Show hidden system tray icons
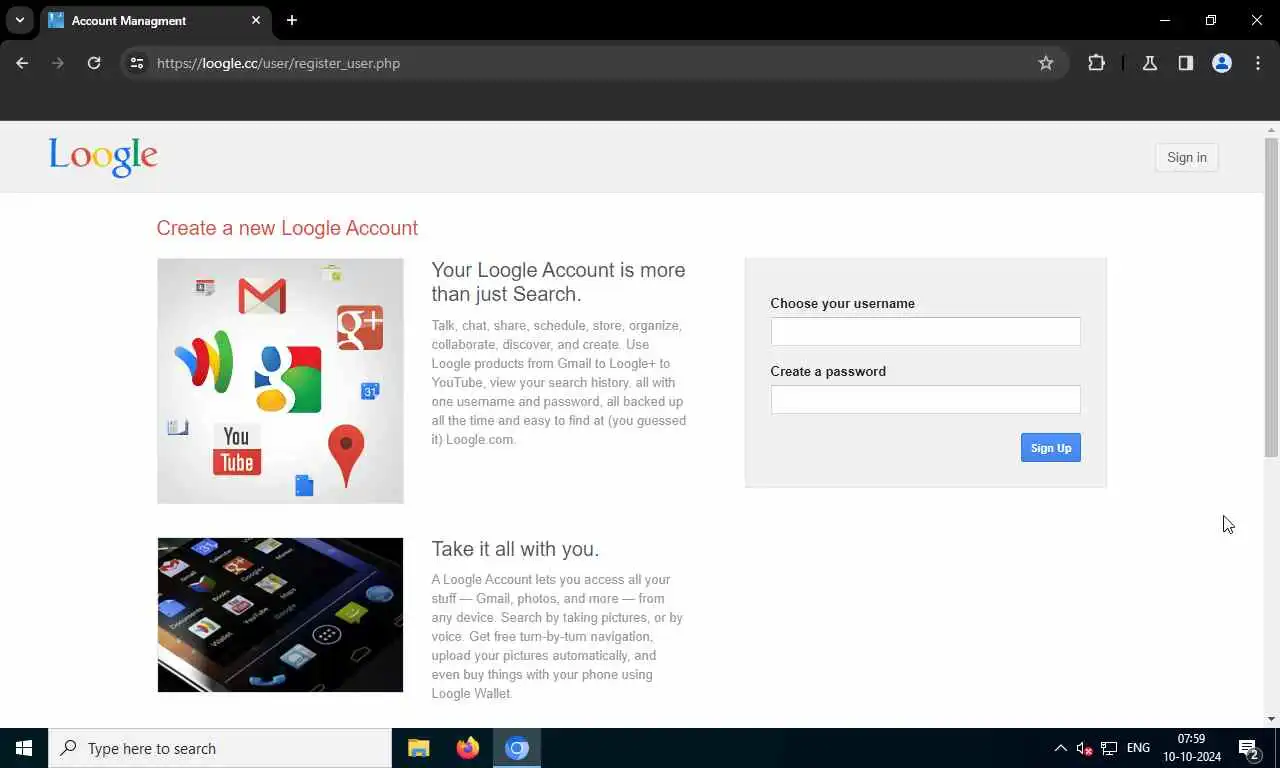The width and height of the screenshot is (1280, 768). point(1060,748)
